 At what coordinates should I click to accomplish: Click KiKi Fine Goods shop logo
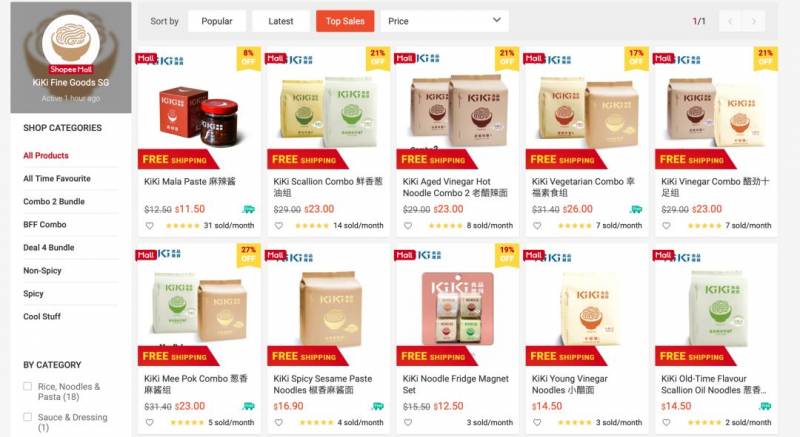71,39
